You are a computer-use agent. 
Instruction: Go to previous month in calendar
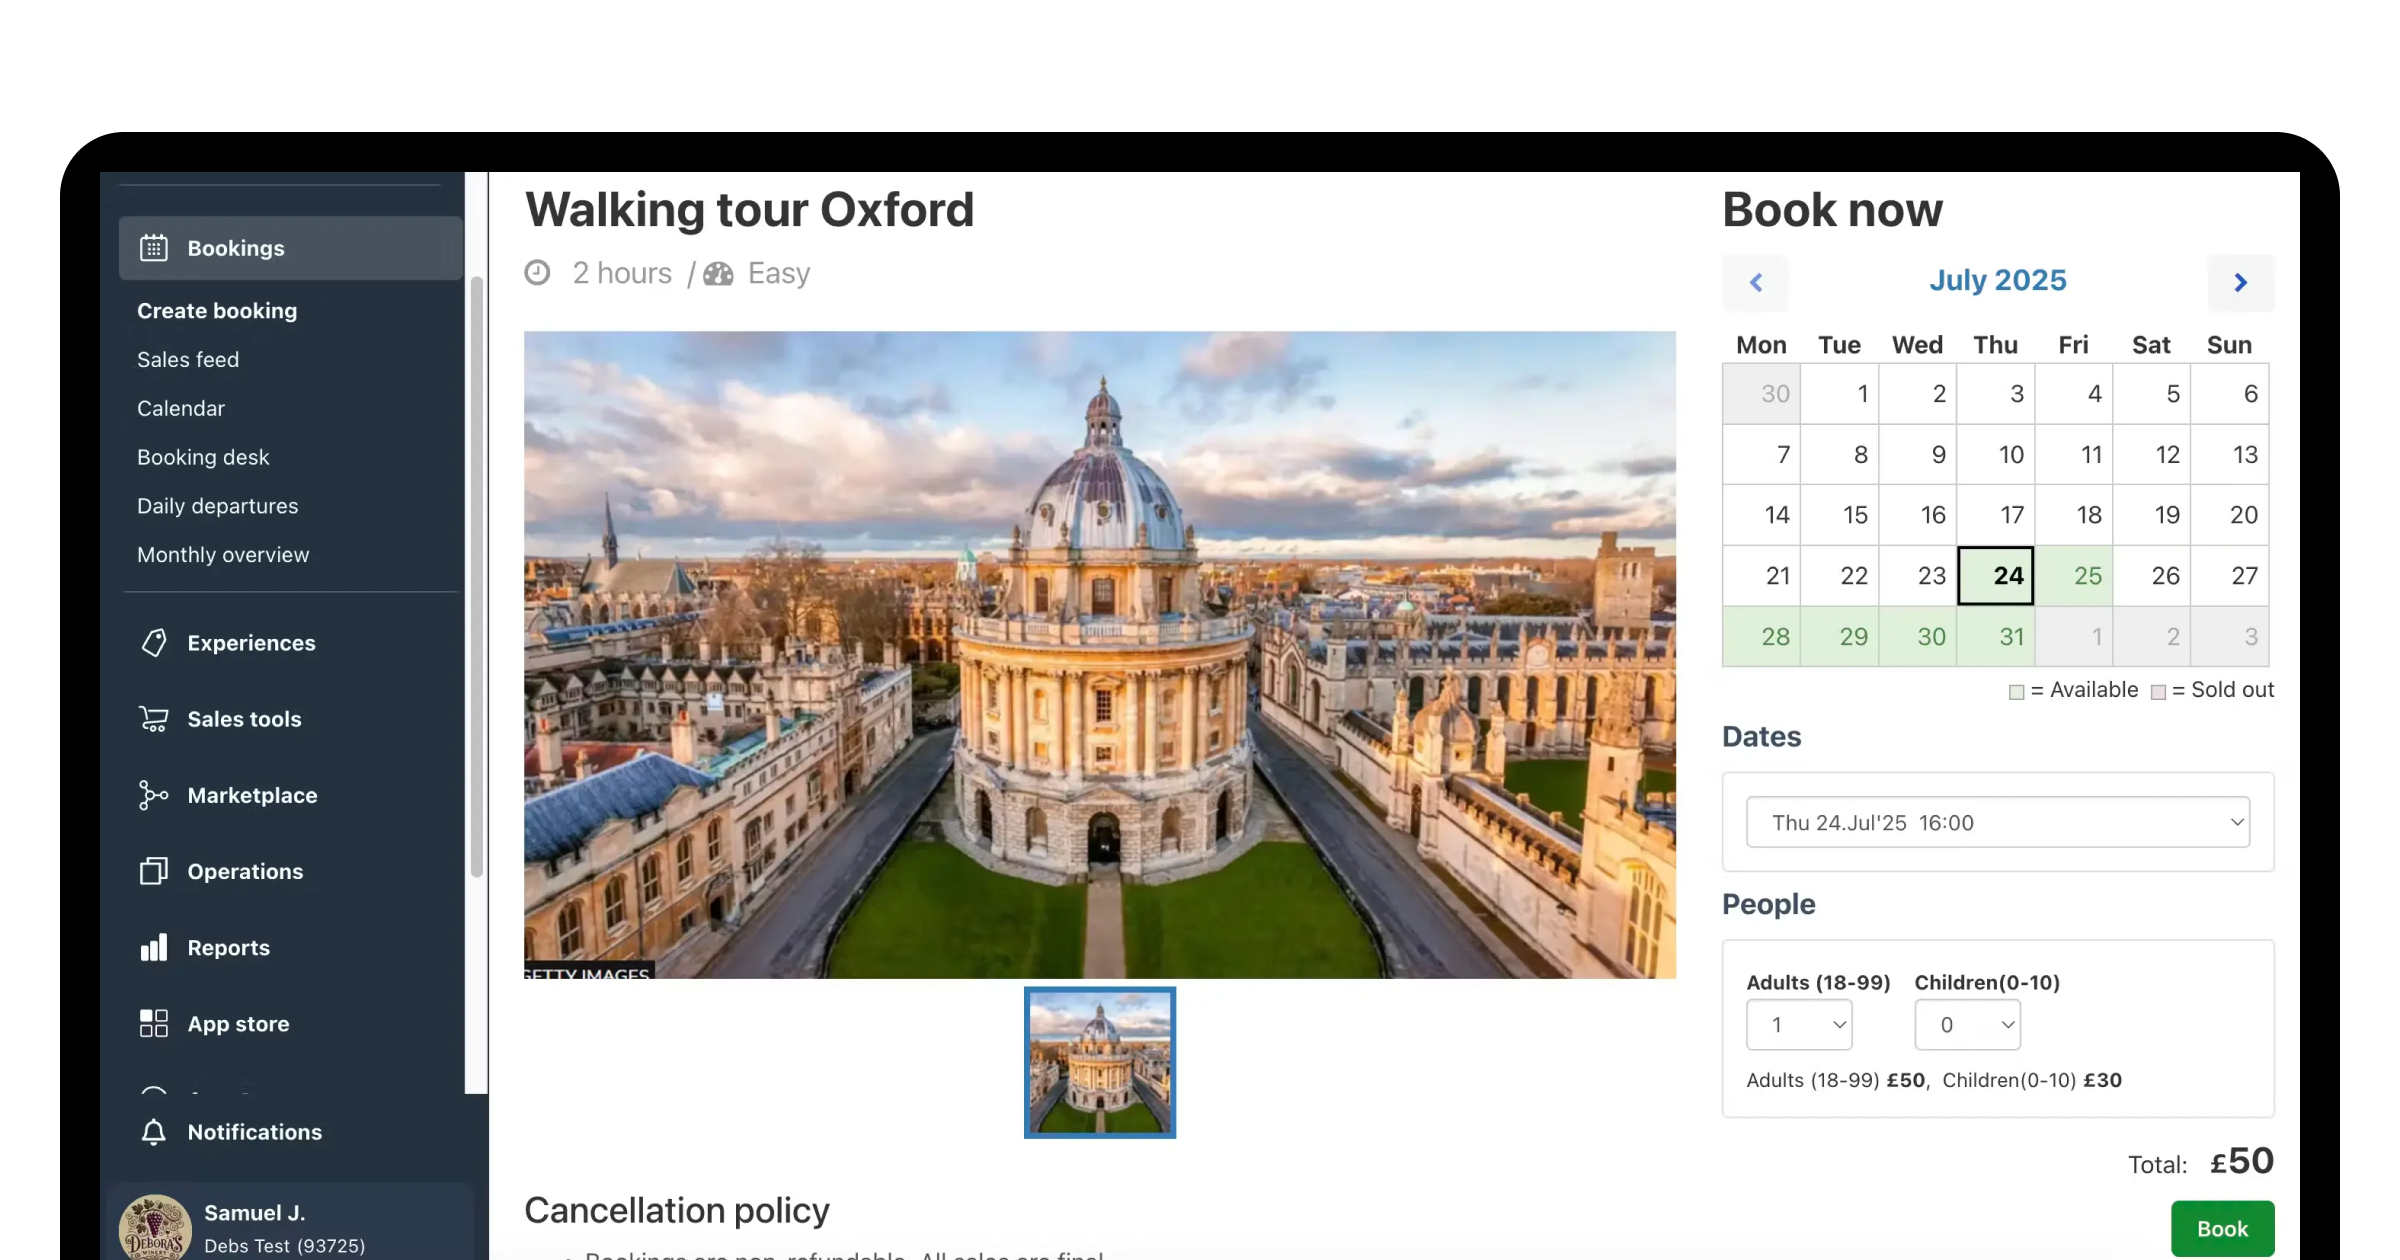[x=1755, y=283]
